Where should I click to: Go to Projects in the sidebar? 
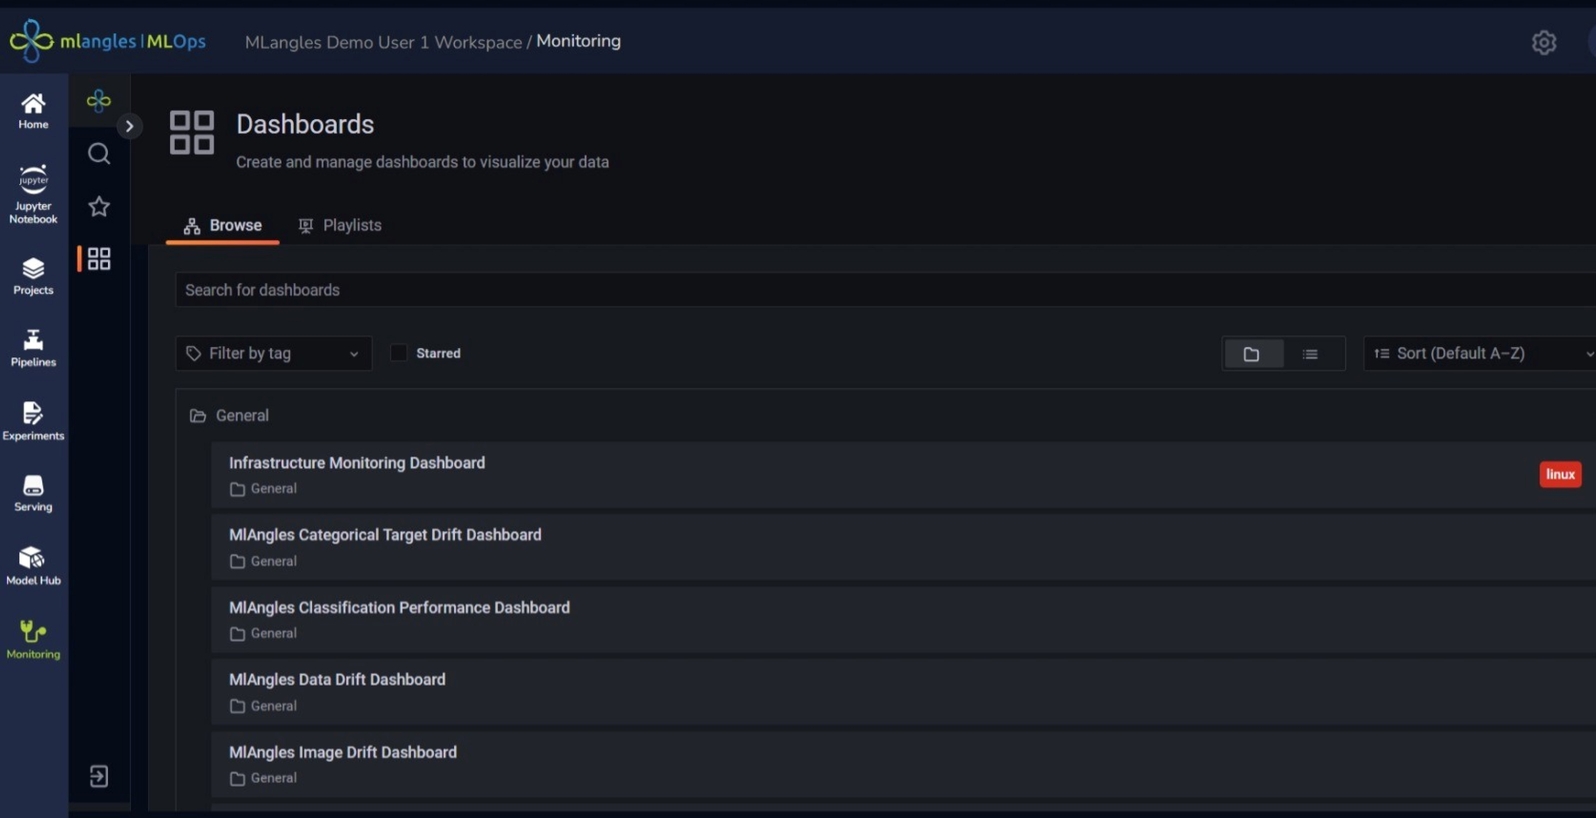coord(33,276)
